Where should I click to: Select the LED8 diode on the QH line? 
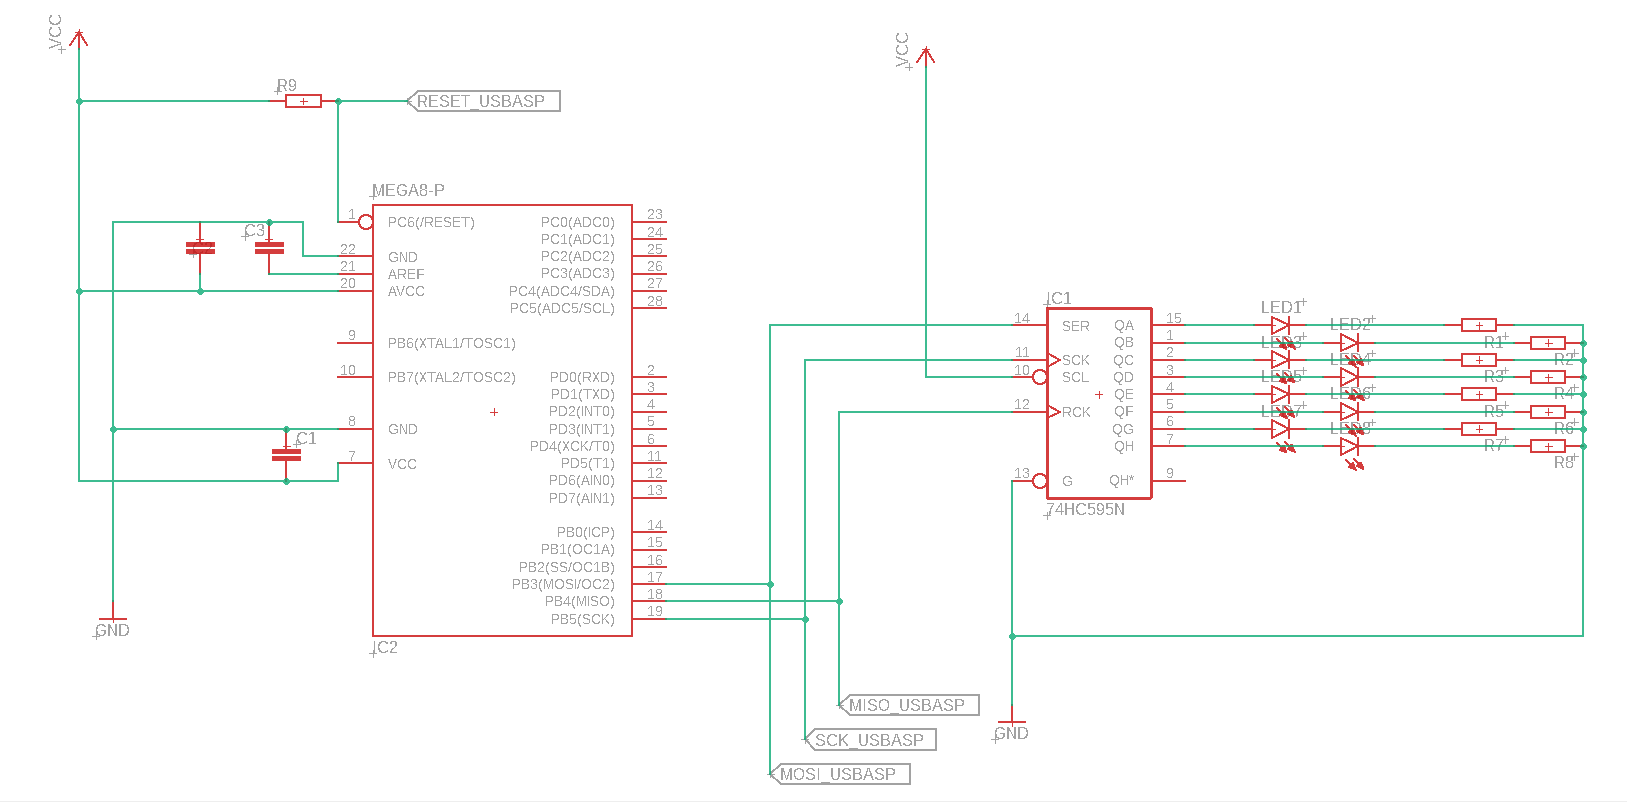point(1350,446)
